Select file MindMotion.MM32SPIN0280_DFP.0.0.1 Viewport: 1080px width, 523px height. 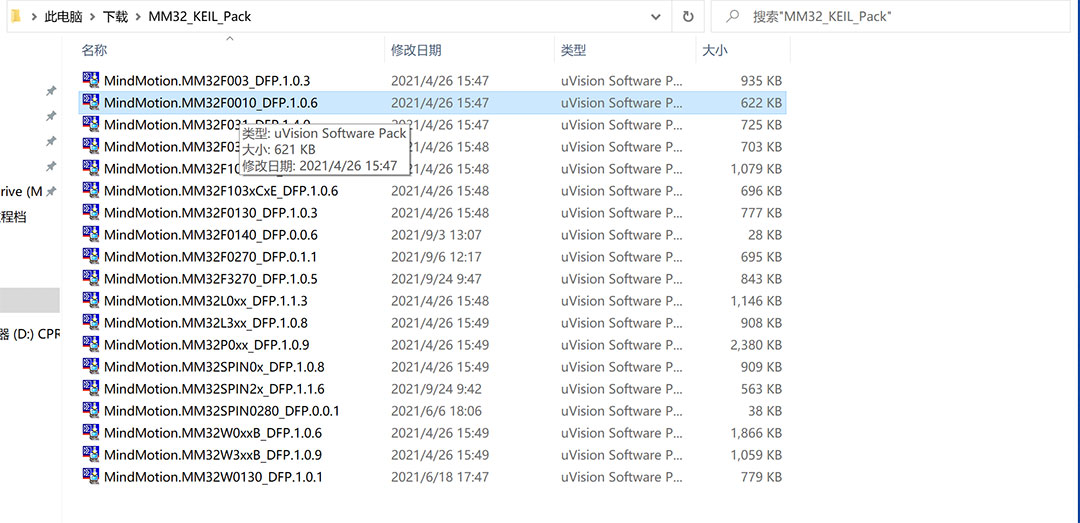pos(222,411)
